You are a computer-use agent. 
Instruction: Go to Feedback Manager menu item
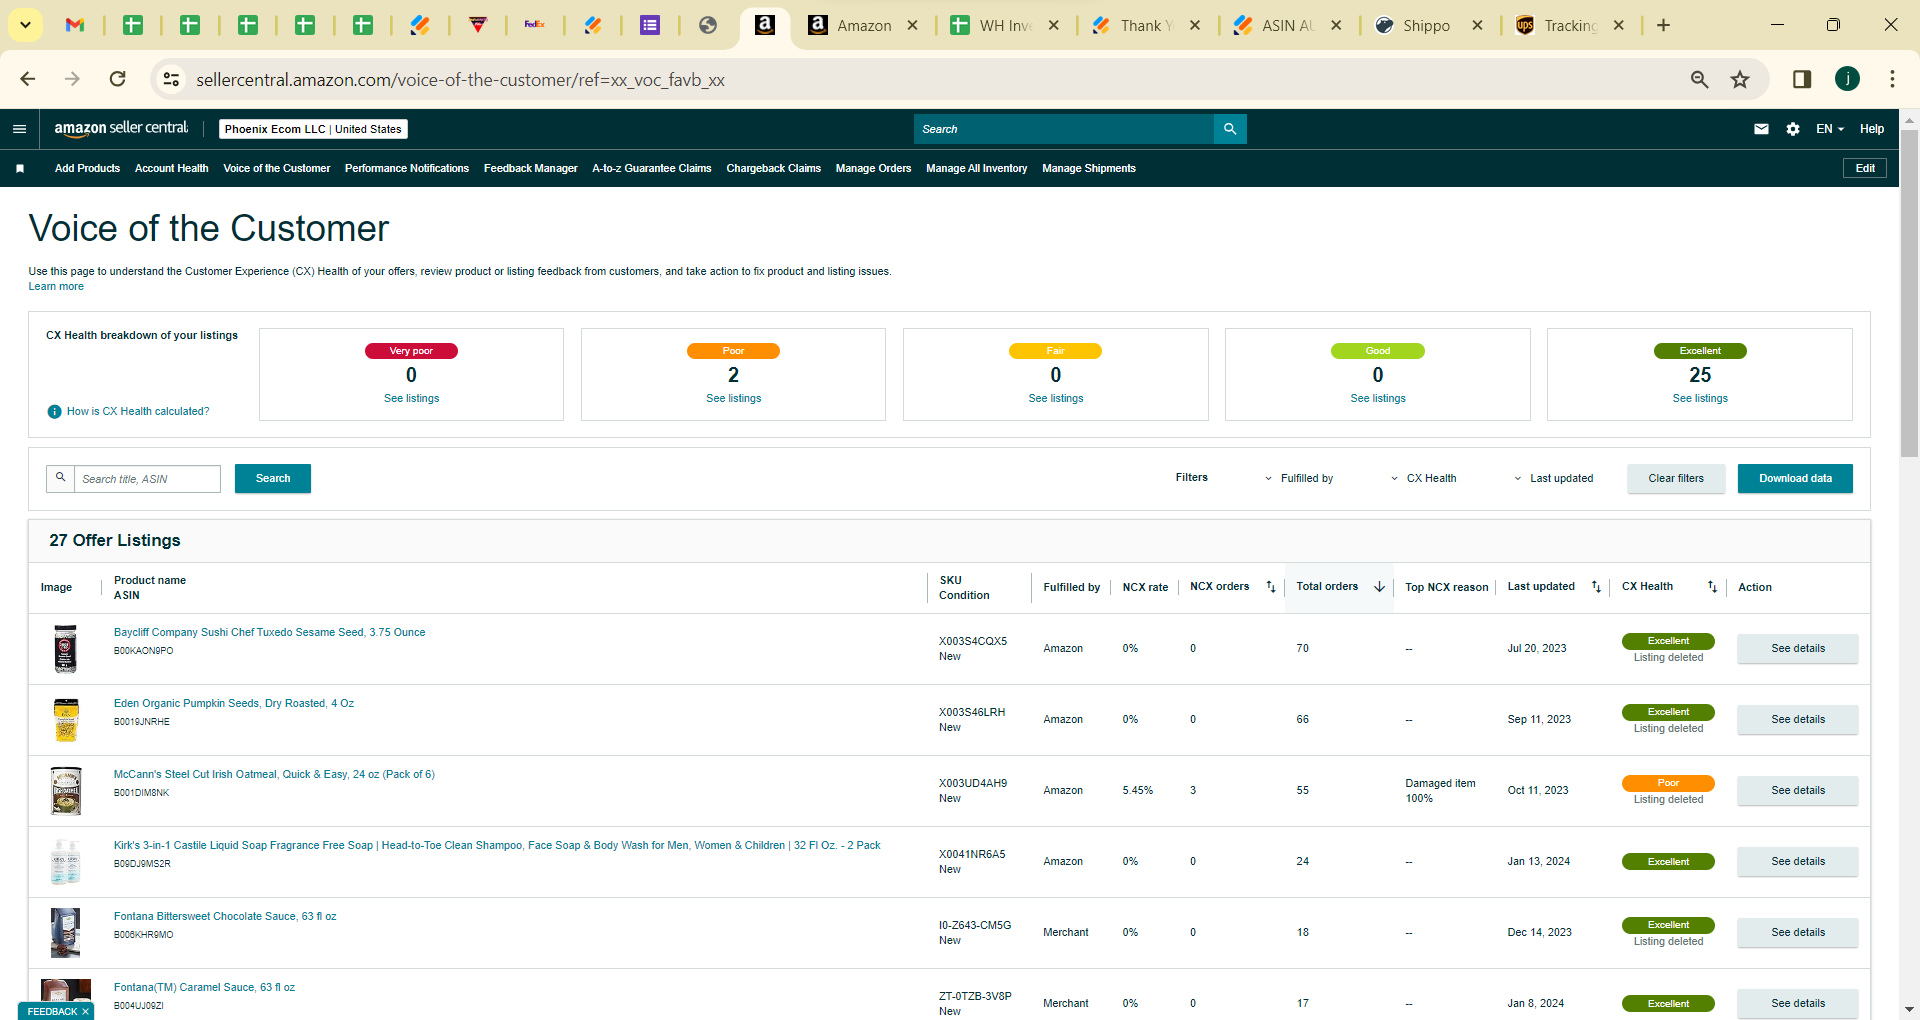click(x=531, y=168)
